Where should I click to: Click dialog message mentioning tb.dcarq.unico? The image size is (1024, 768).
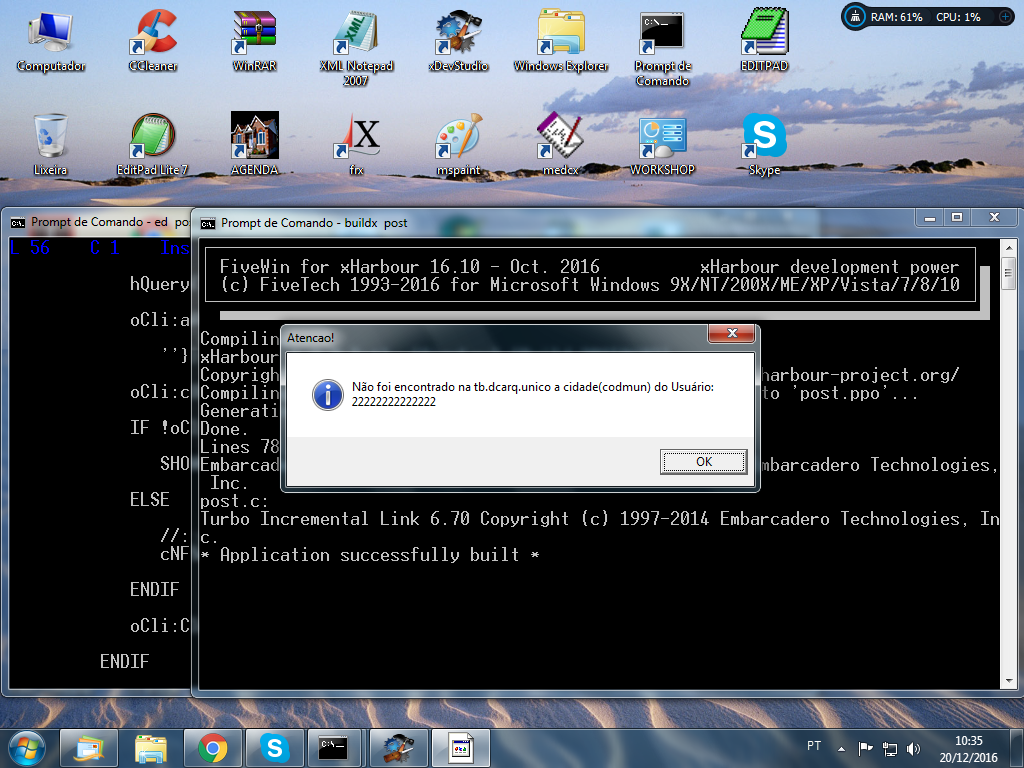(x=532, y=387)
